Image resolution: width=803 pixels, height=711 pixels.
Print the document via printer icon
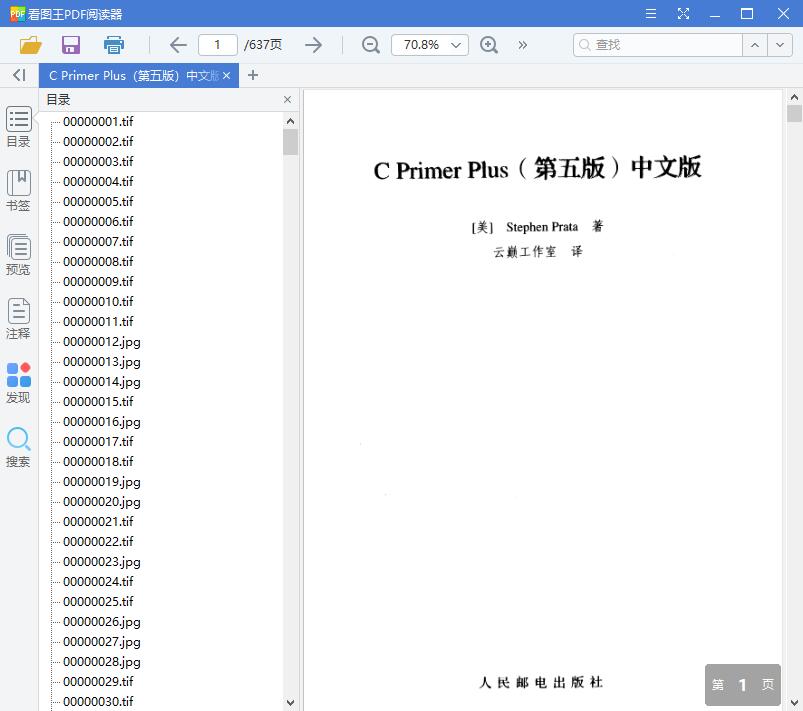[x=114, y=45]
